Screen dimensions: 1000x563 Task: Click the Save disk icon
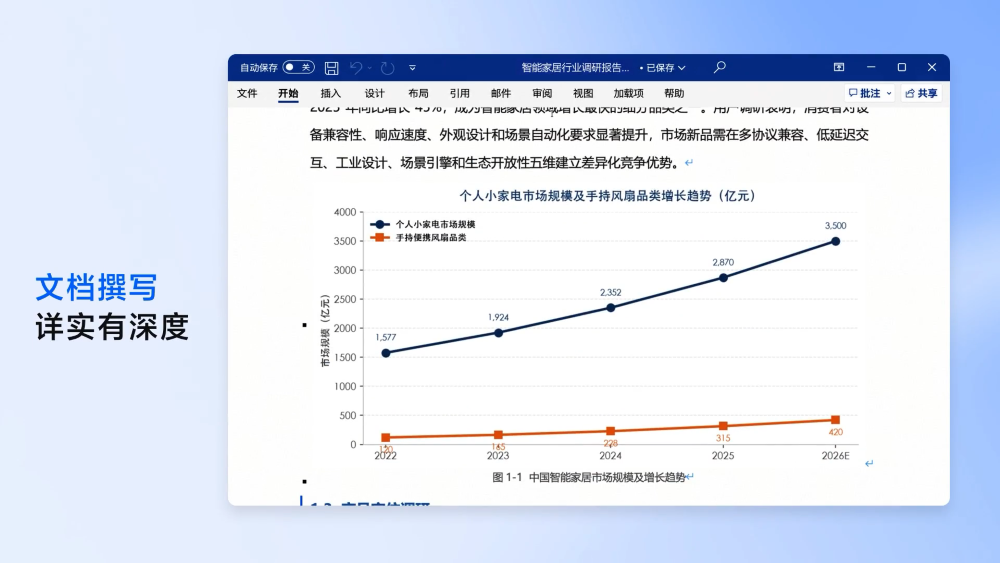tap(332, 68)
